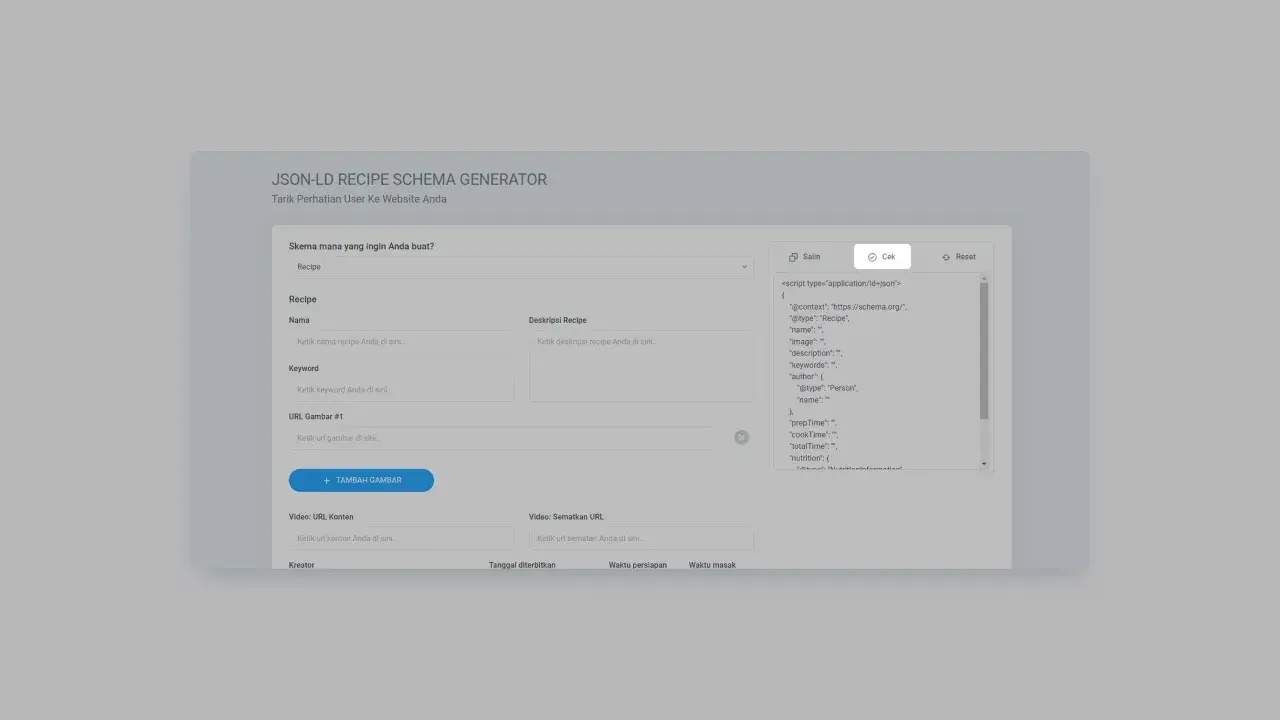Select the Keyword input field
1280x720 pixels.
tap(400, 390)
